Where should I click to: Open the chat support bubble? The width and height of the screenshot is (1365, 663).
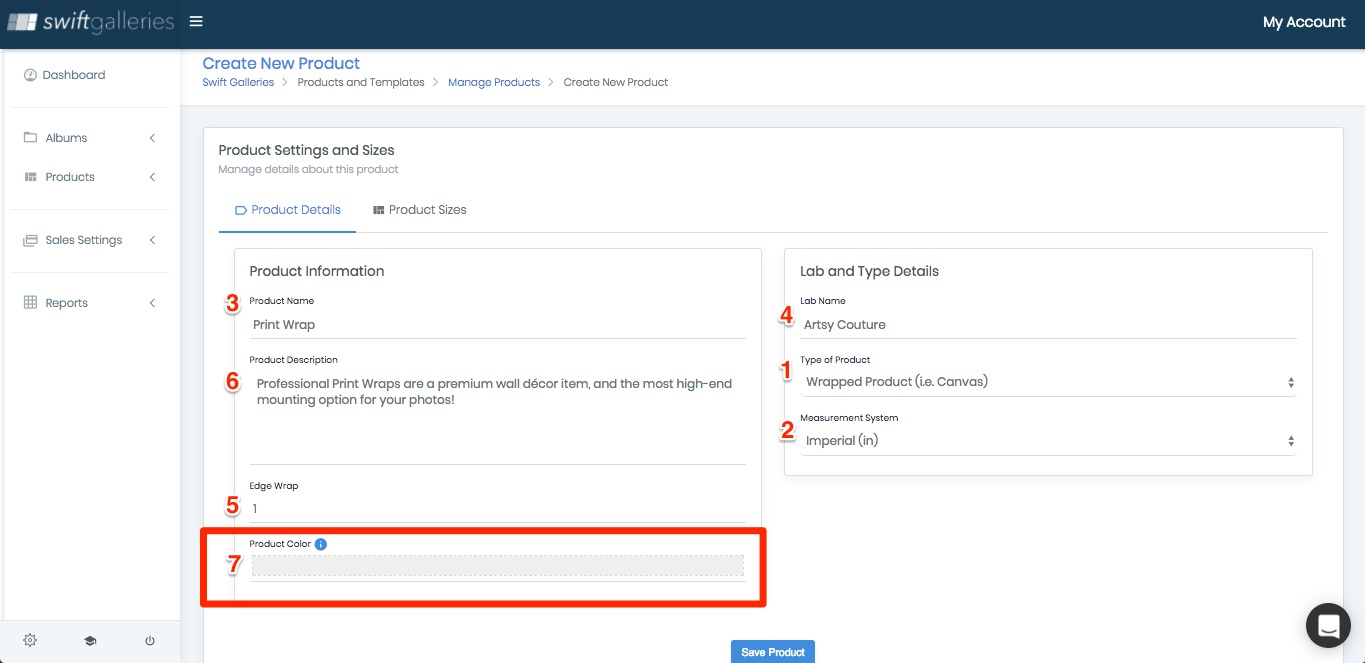pos(1328,626)
